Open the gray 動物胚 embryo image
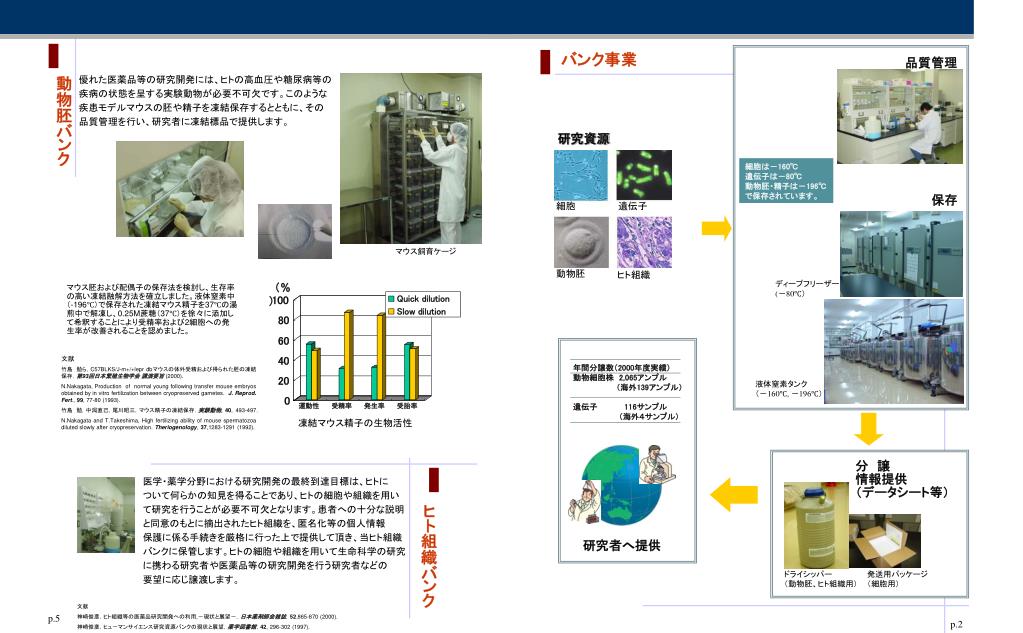Screen dimensions: 1023x633 tap(581, 242)
